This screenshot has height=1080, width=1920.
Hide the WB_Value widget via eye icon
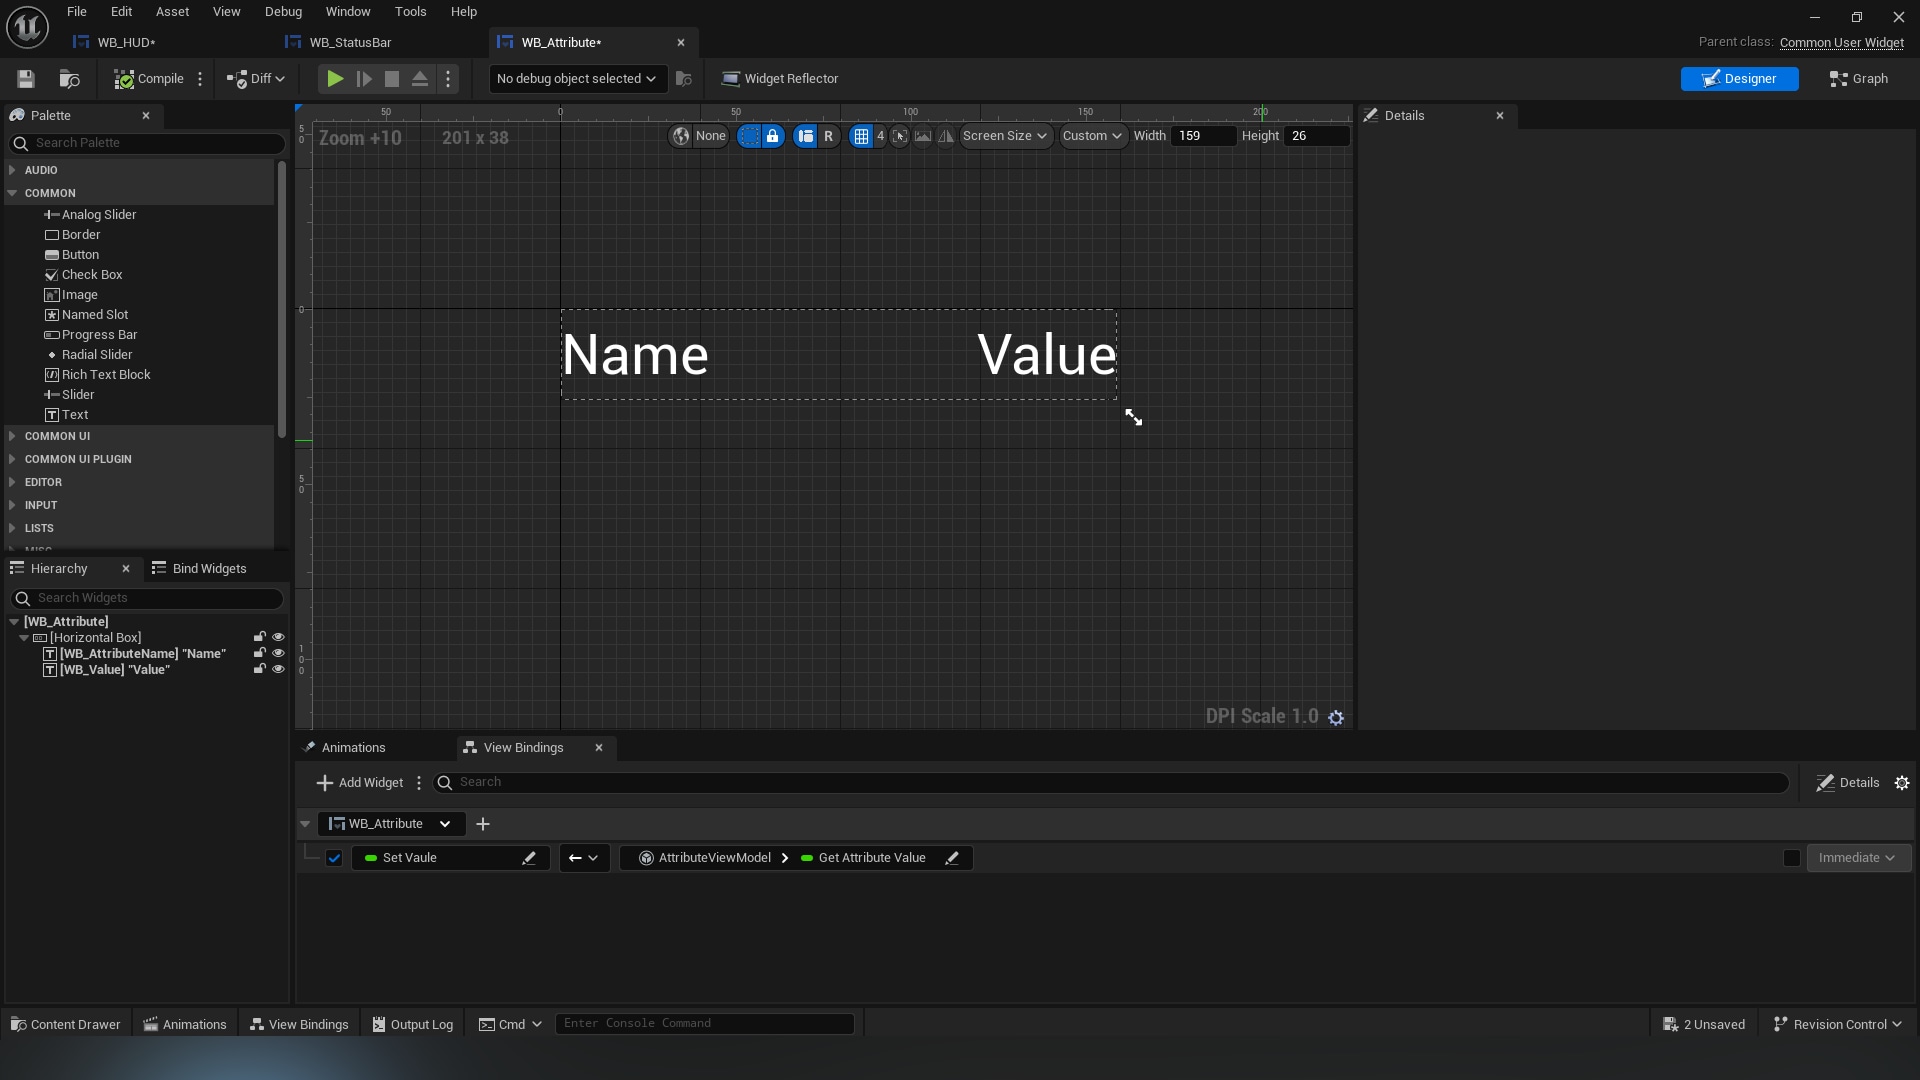278,670
